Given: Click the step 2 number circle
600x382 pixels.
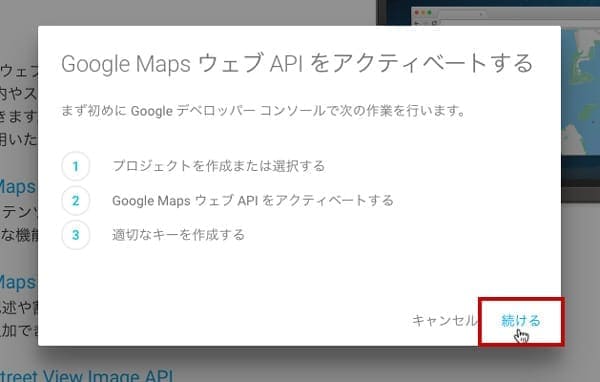Looking at the screenshot, I should pos(76,201).
